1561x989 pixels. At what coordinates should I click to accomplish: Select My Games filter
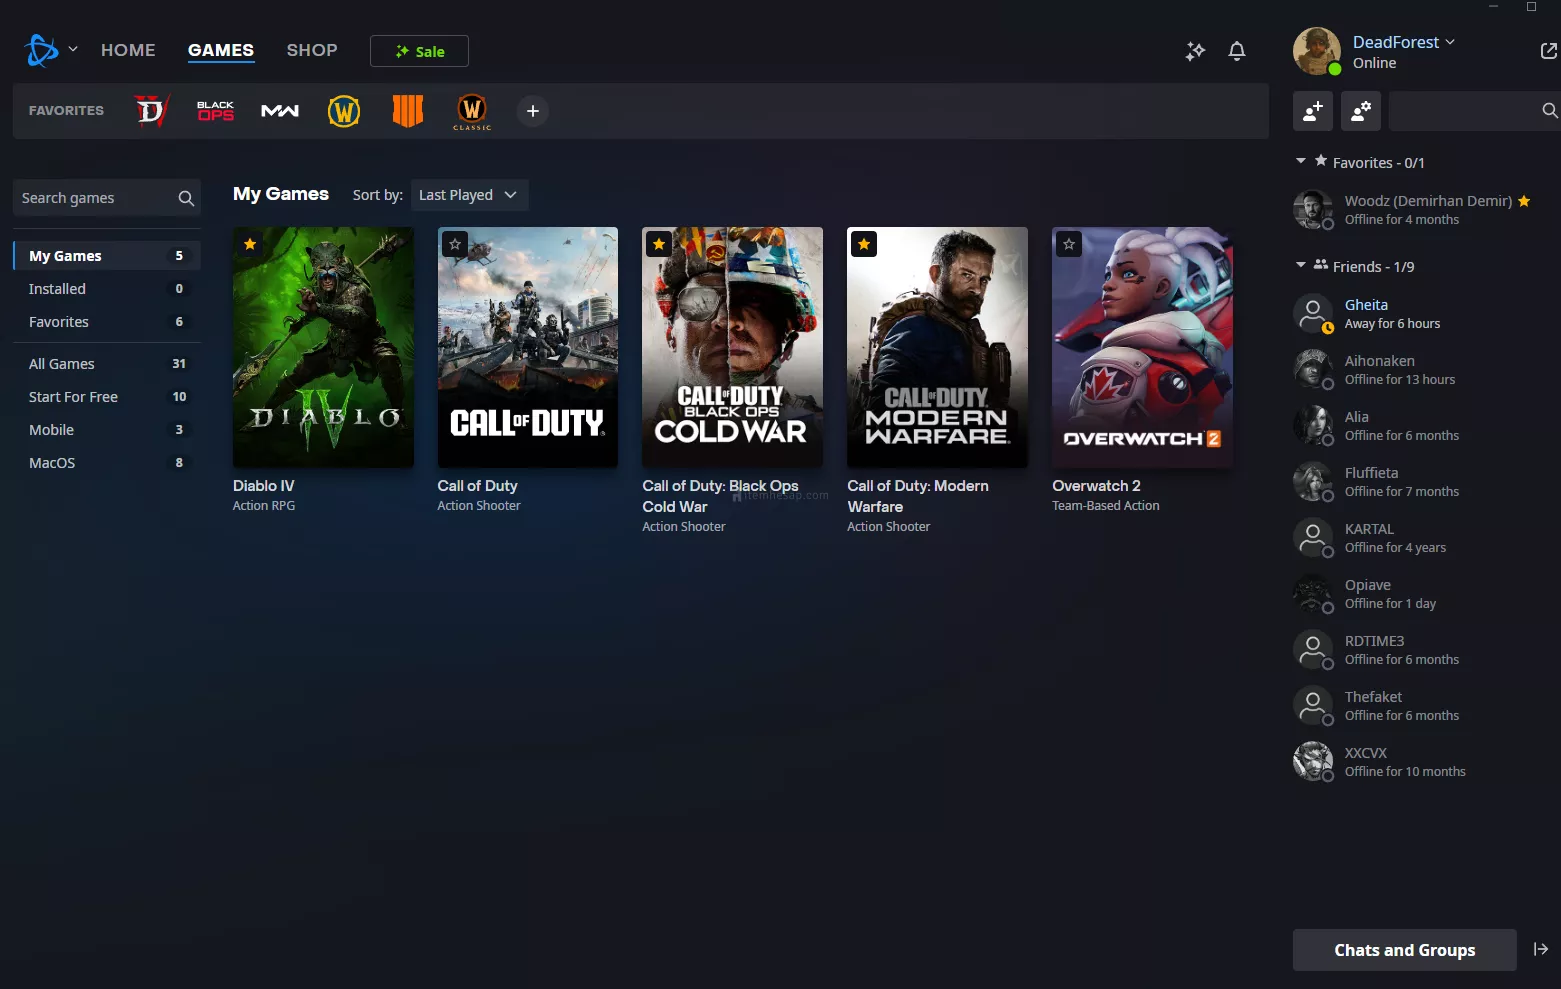point(107,256)
